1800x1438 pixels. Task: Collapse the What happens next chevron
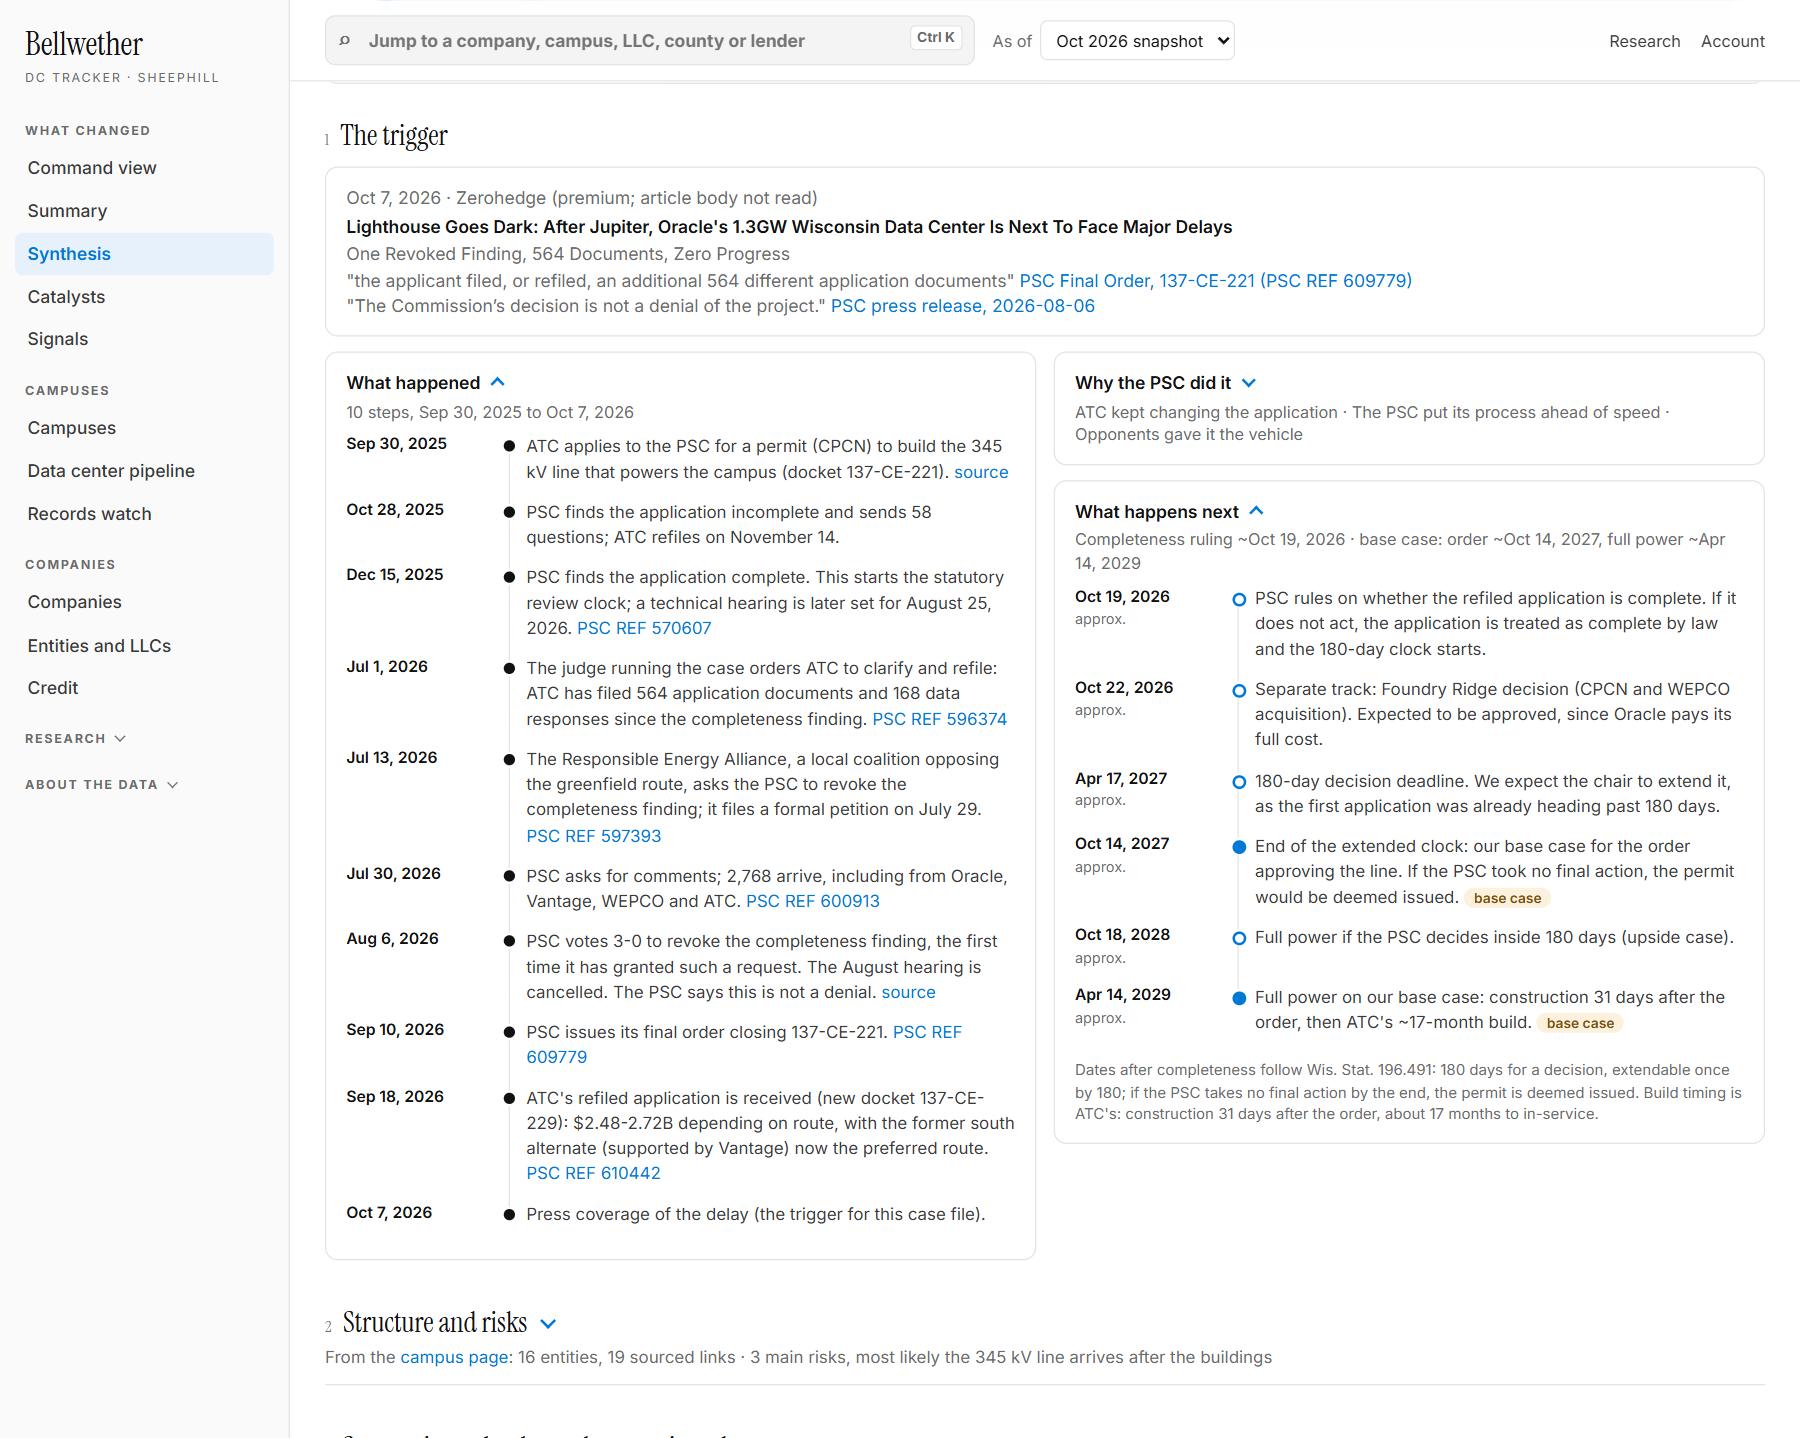[x=1257, y=511]
